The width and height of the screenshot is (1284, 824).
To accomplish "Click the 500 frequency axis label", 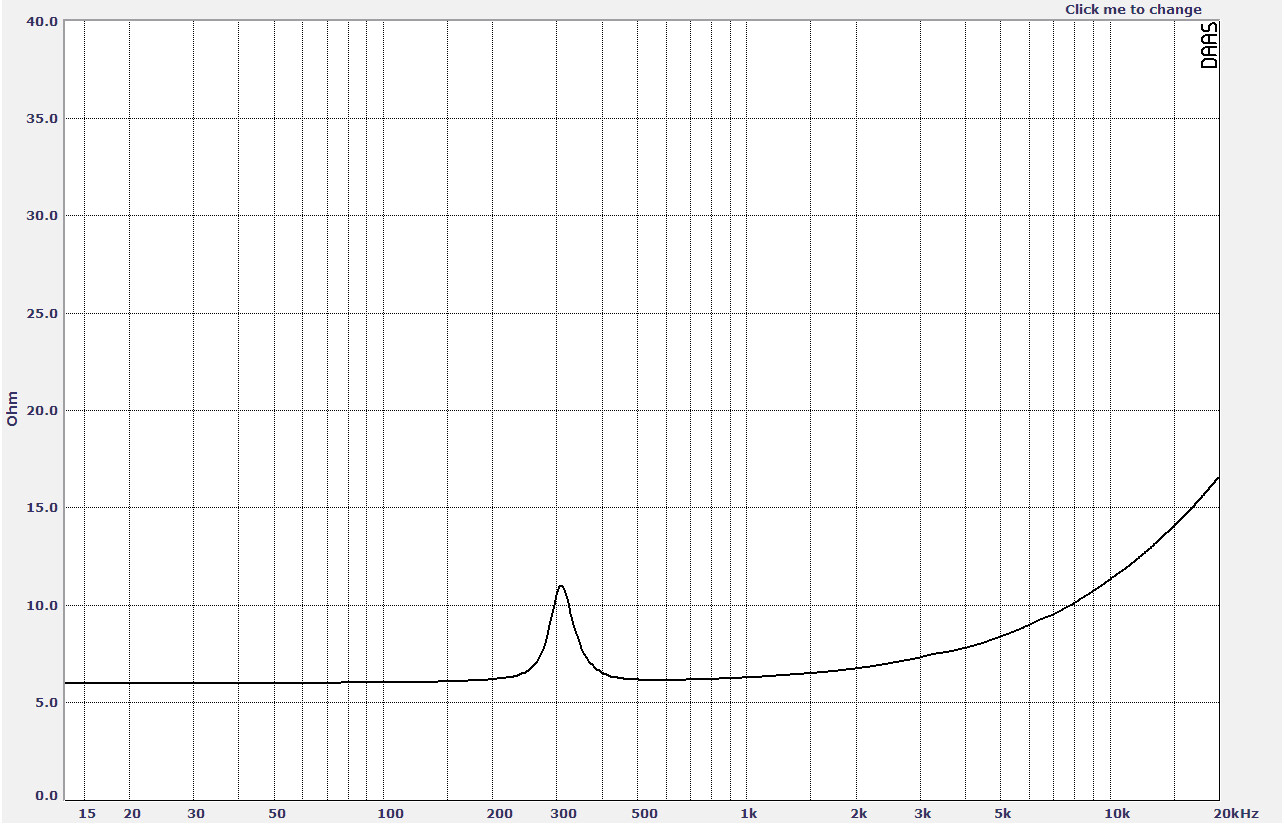I will (x=645, y=813).
